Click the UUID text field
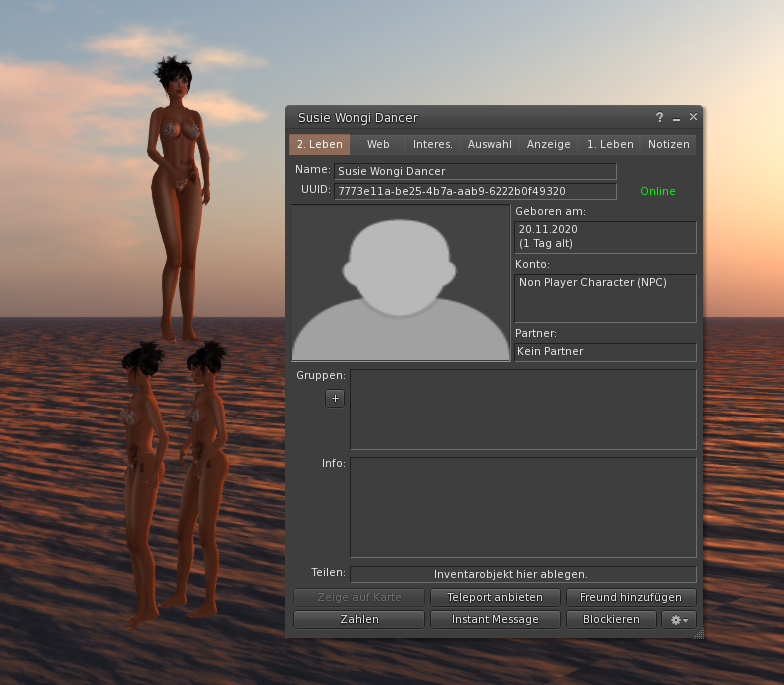This screenshot has height=685, width=784. (475, 191)
